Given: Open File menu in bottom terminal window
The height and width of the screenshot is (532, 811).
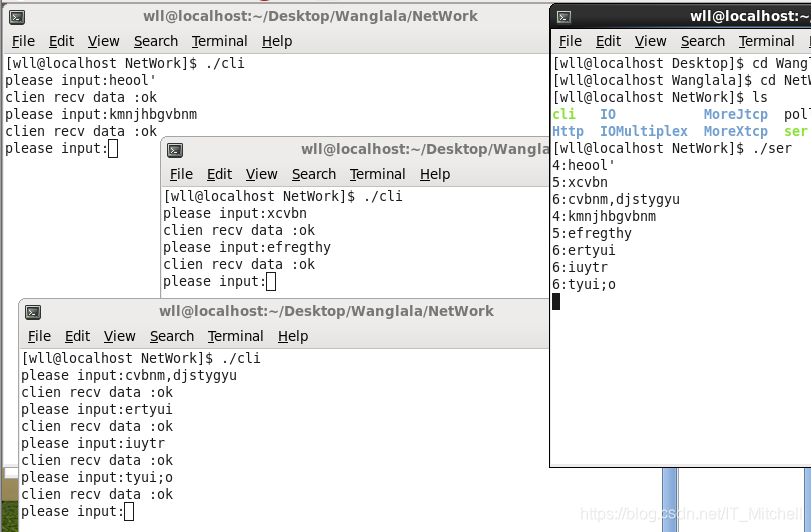Looking at the screenshot, I should [39, 336].
